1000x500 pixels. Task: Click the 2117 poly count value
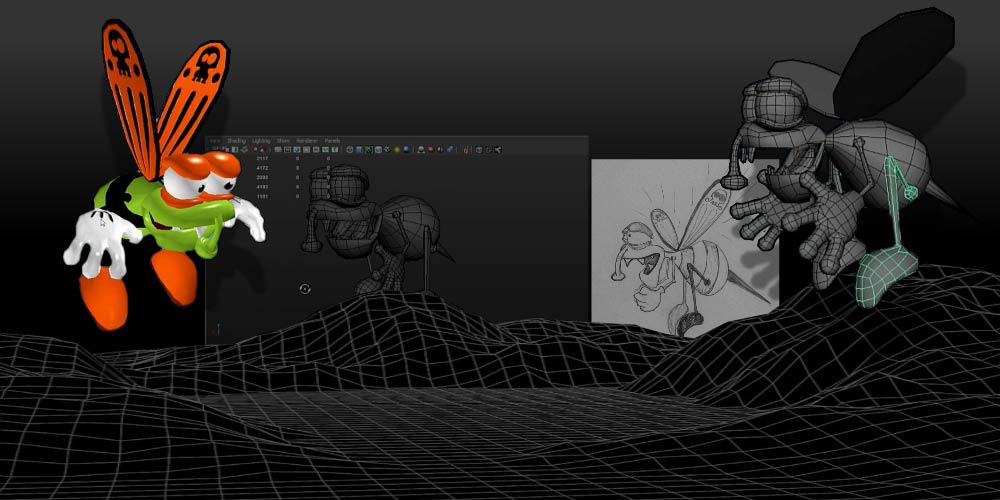pyautogui.click(x=263, y=159)
